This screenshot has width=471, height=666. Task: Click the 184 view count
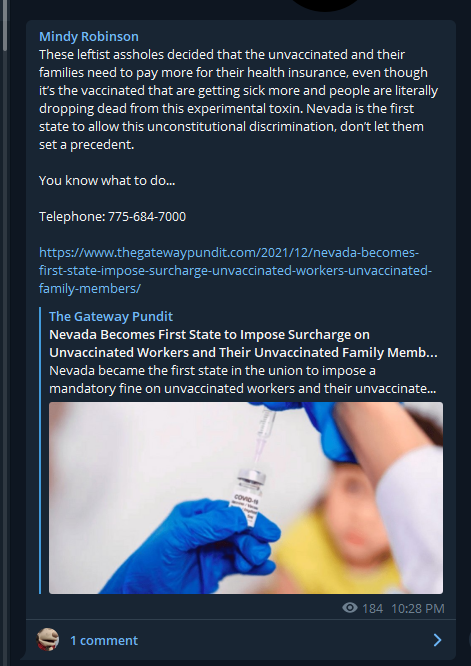point(372,609)
